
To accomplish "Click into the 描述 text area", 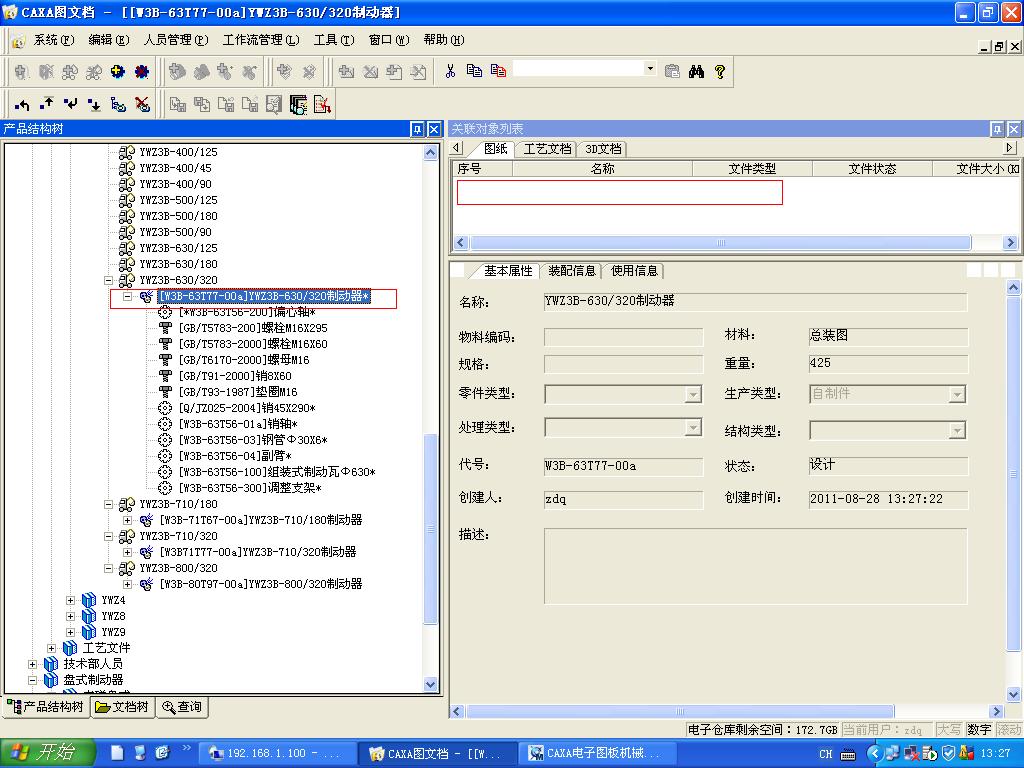I will 755,566.
